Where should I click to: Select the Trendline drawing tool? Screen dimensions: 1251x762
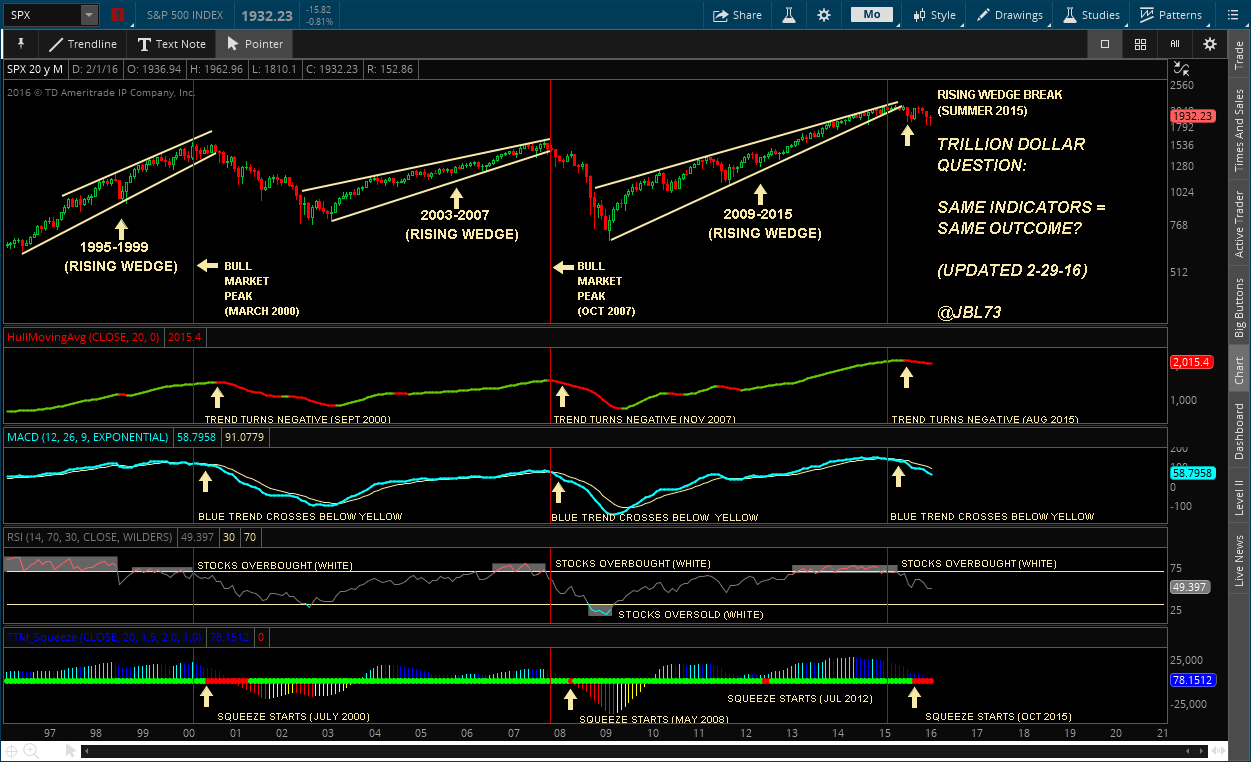coord(82,44)
